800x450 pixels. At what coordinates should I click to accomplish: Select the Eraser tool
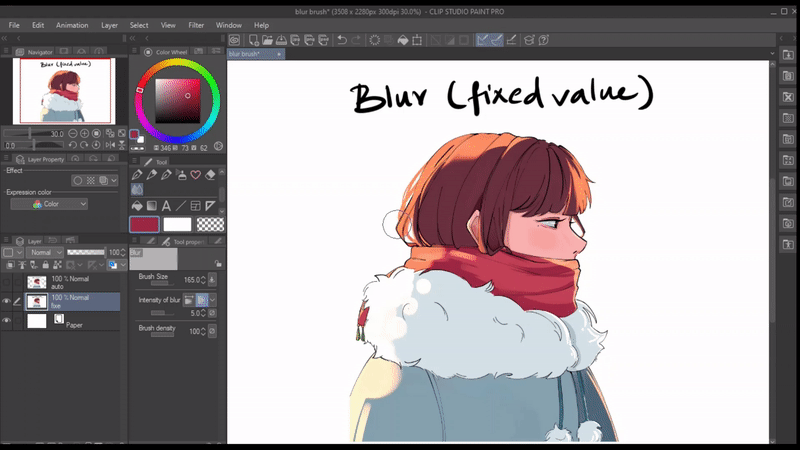click(x=210, y=175)
